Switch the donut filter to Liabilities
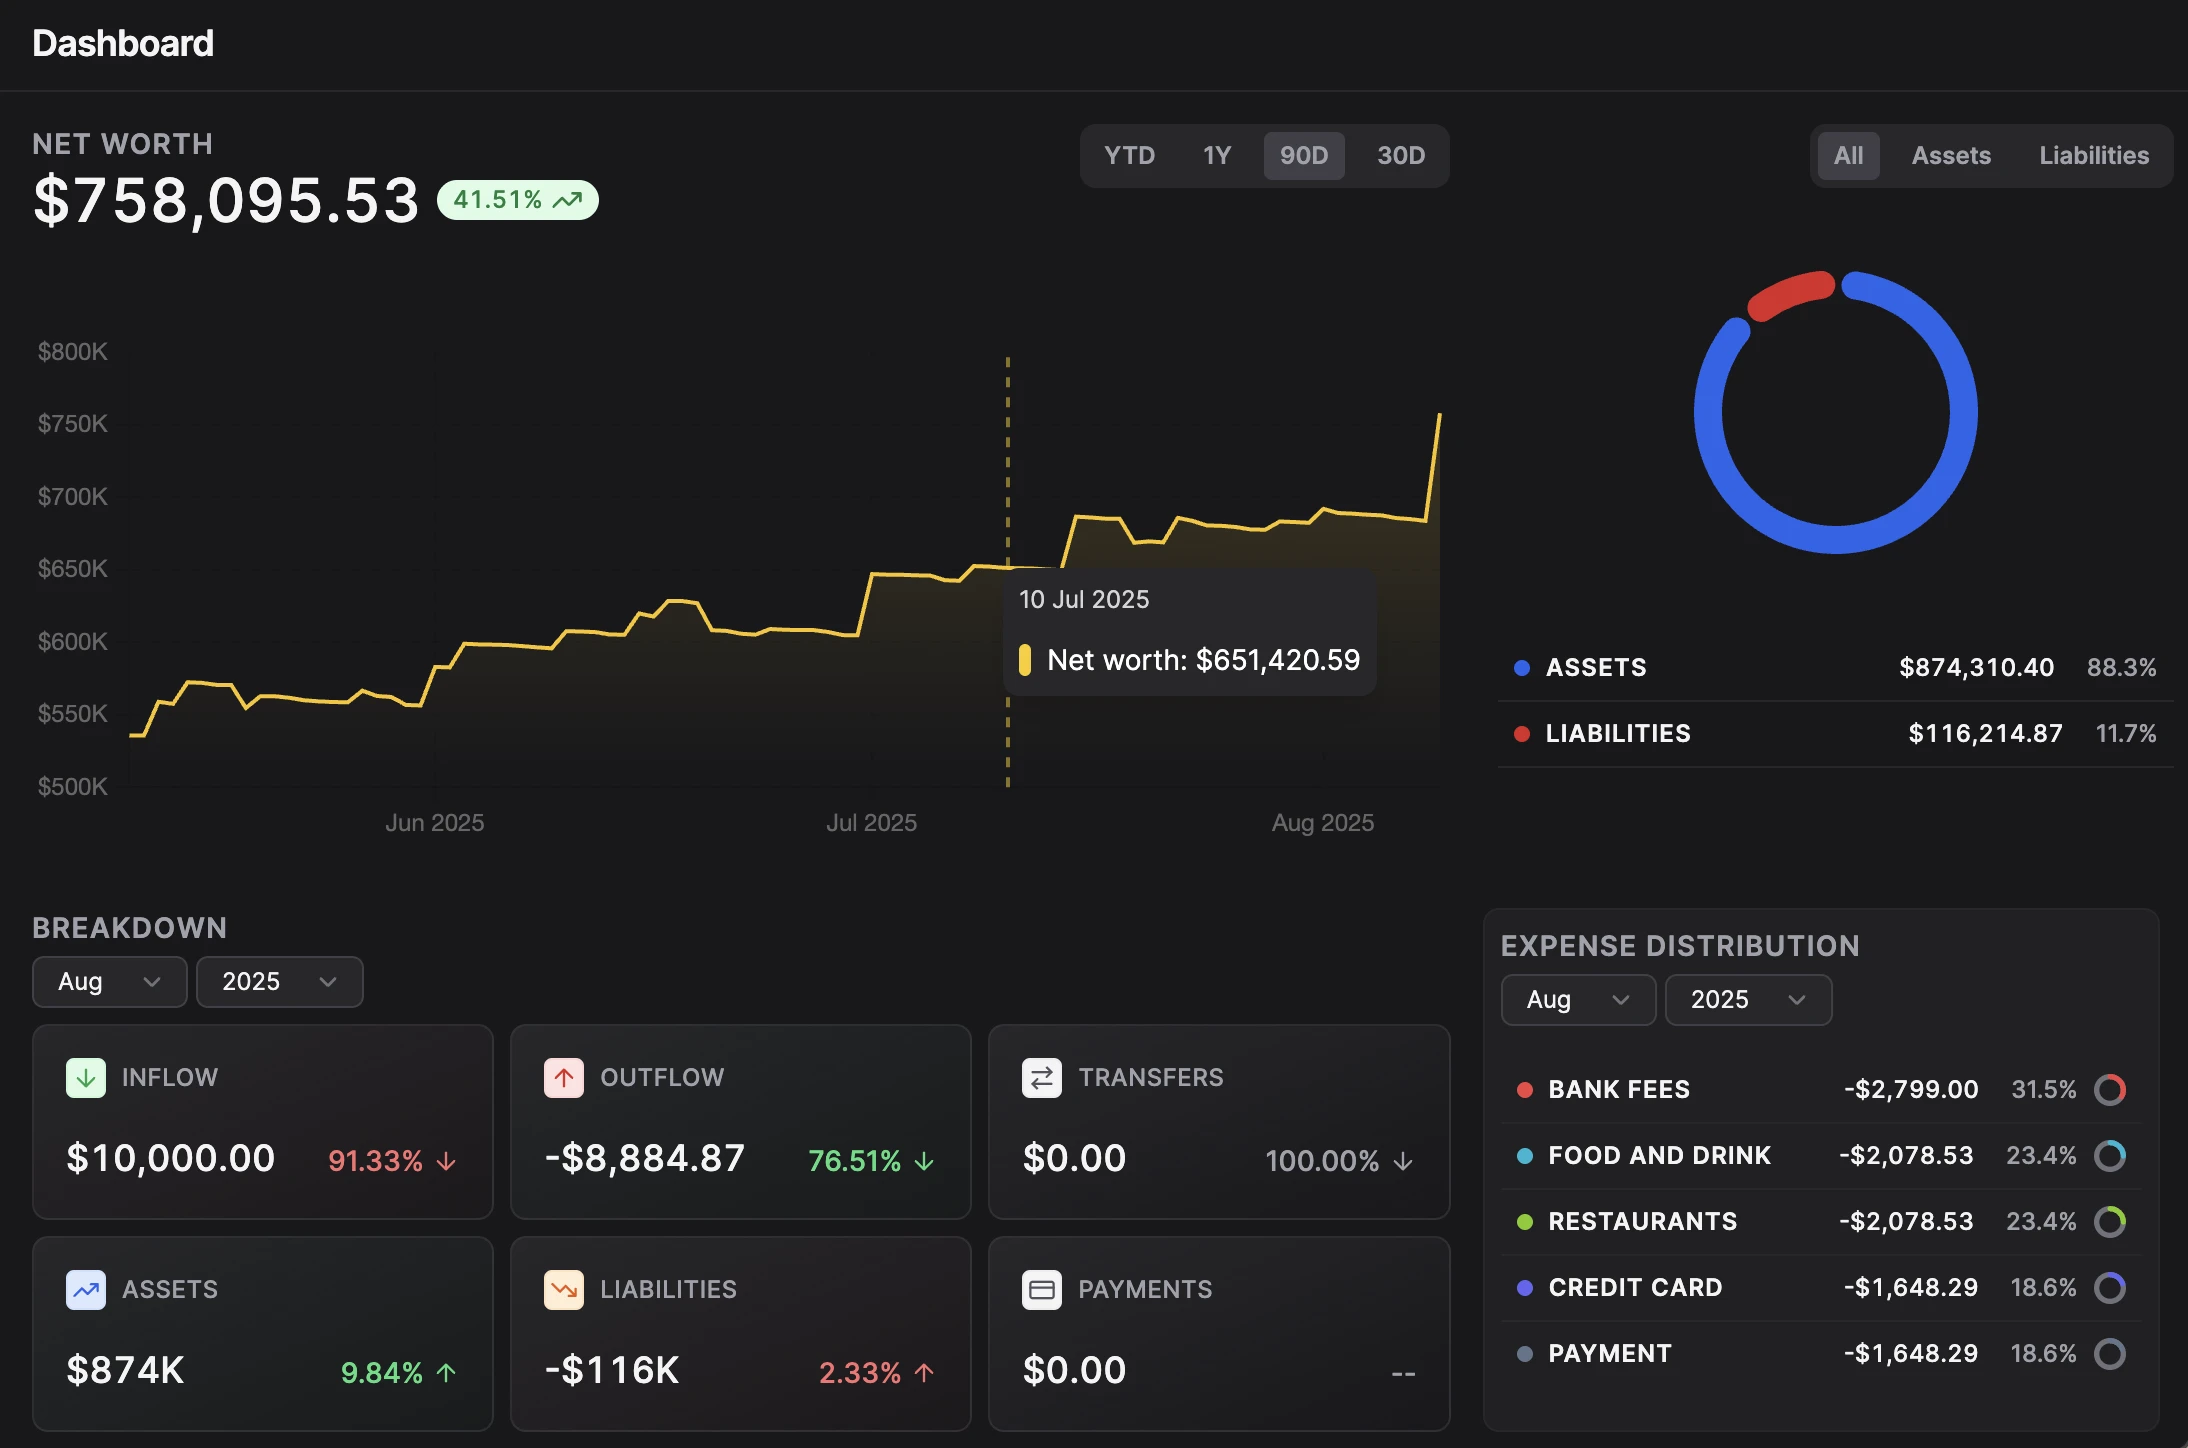The image size is (2188, 1448). [x=2093, y=155]
